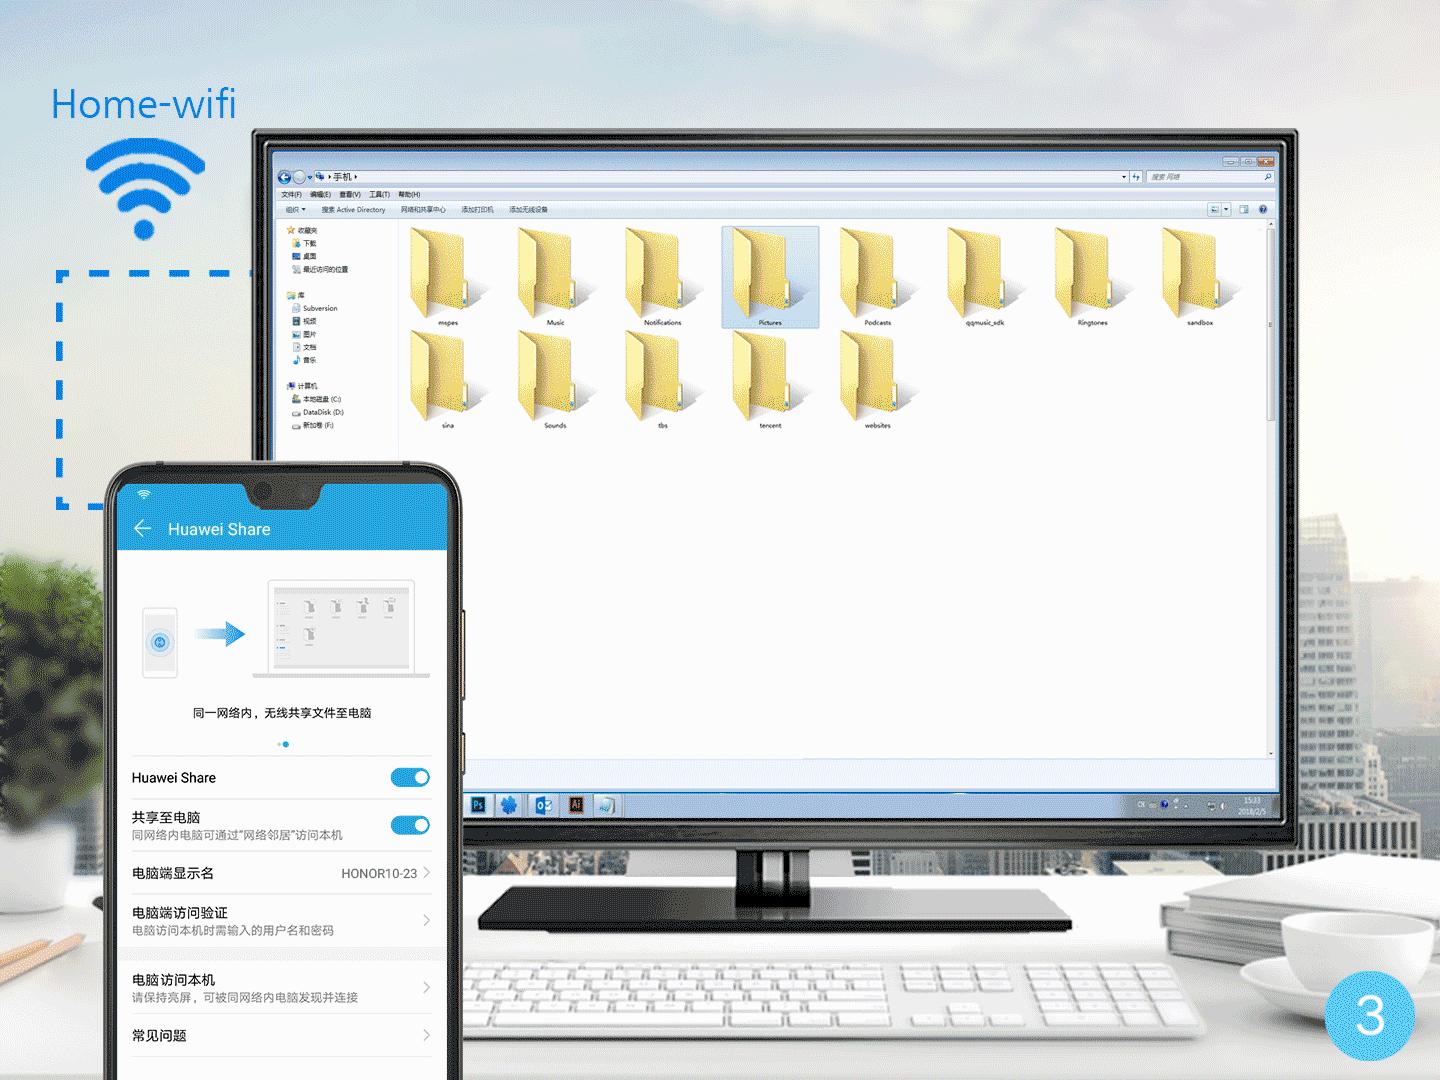This screenshot has width=1440, height=1080.
Task: Open the view options dropdown arrow
Action: pyautogui.click(x=1225, y=209)
